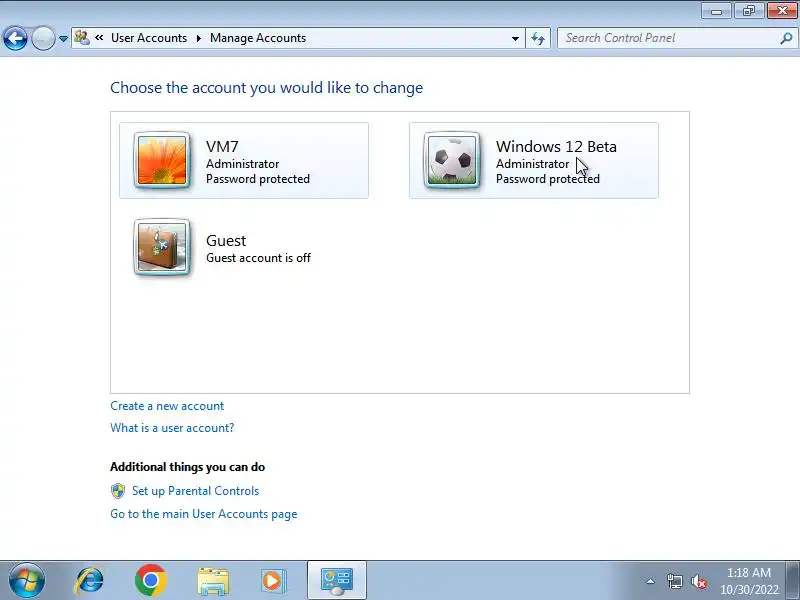Click Create a new account
Viewport: 800px width, 600px height.
coord(167,406)
